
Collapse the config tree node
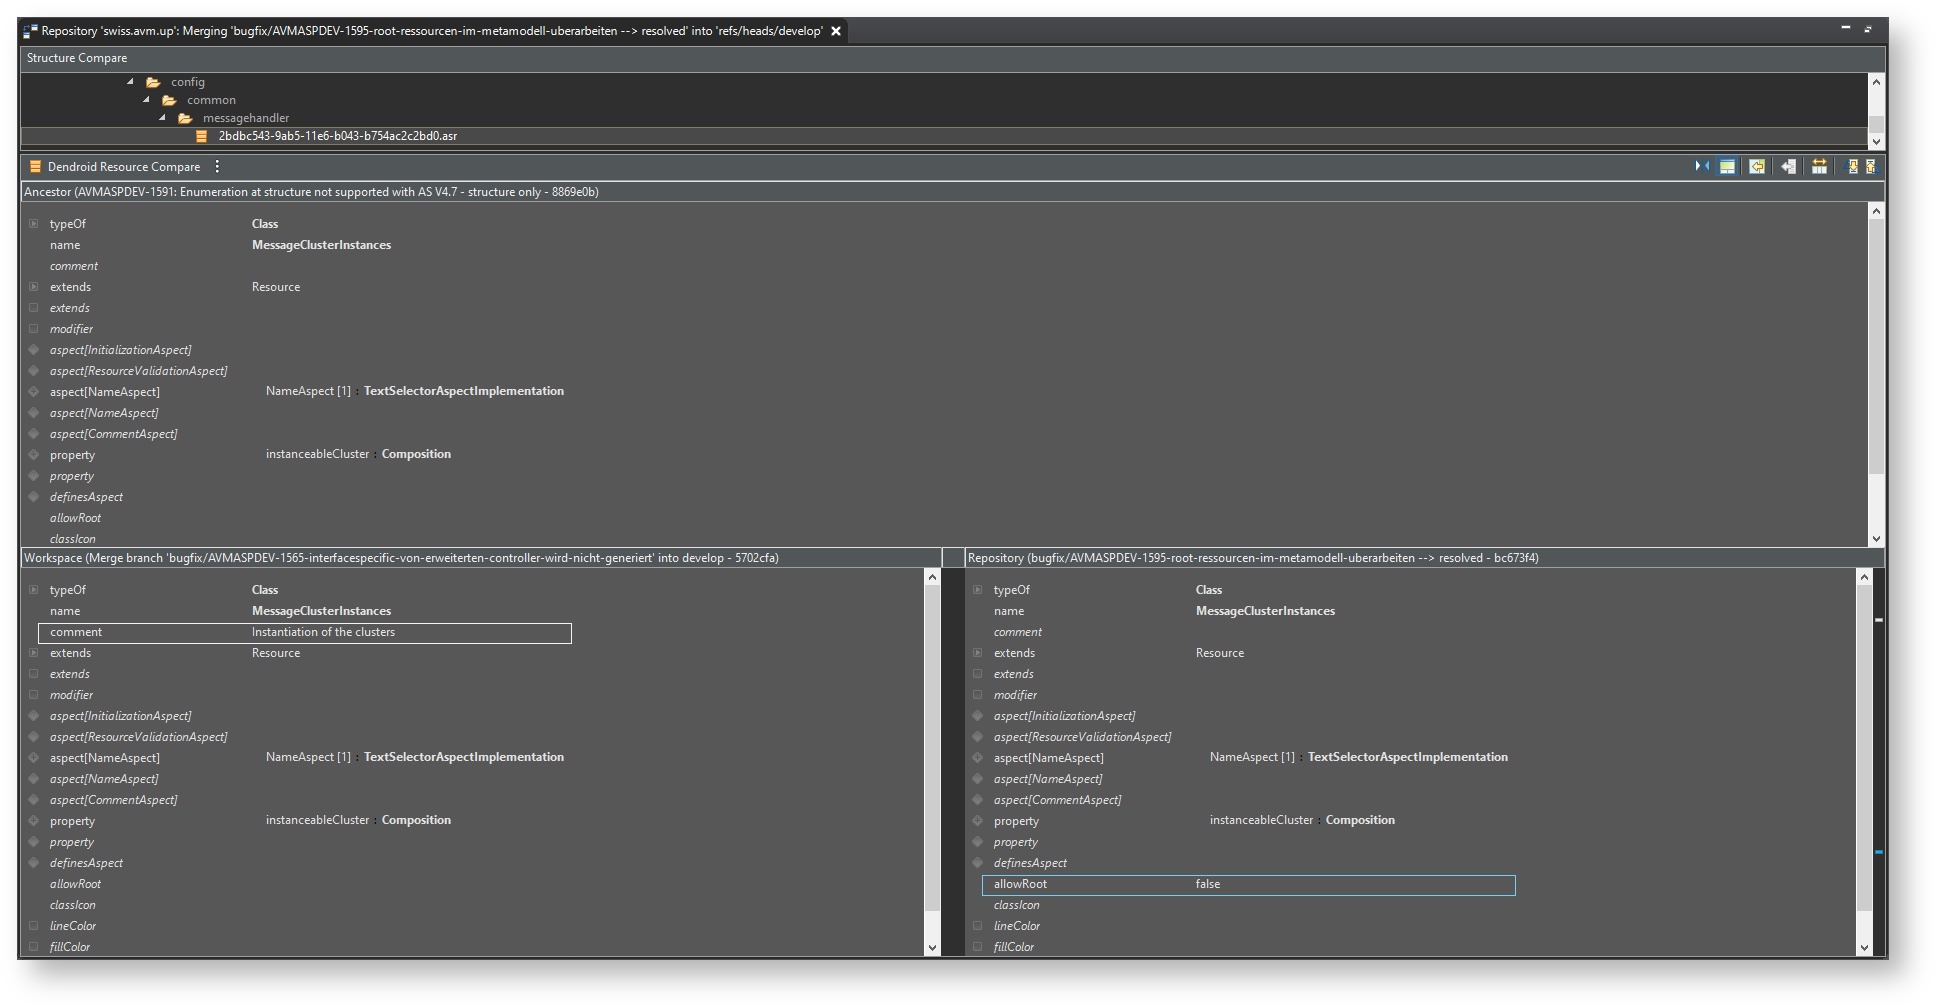pyautogui.click(x=130, y=82)
